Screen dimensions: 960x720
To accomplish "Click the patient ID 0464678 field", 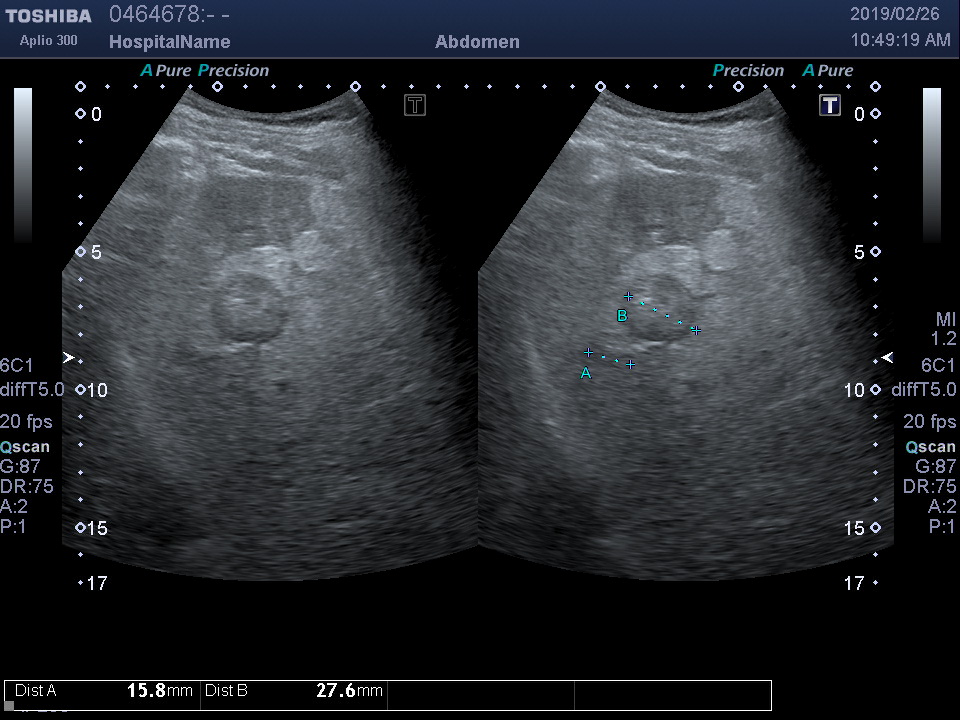I will click(x=169, y=15).
